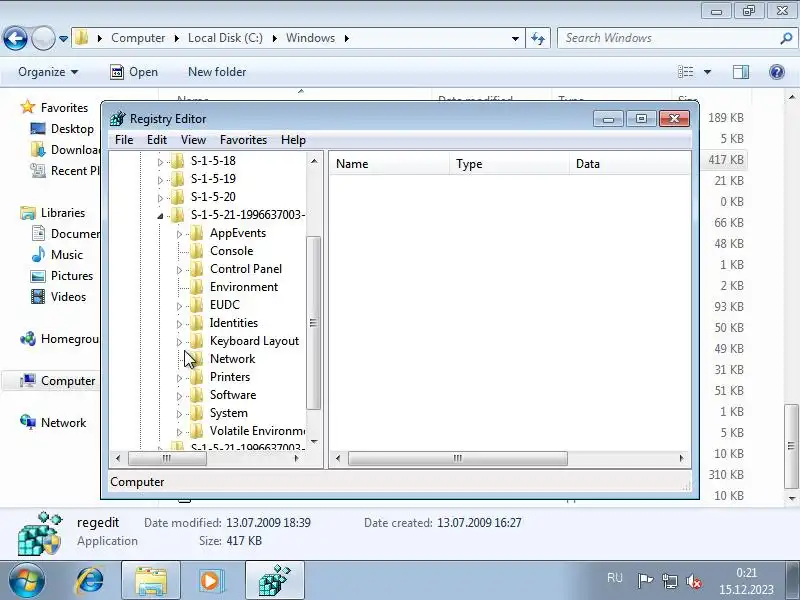Launch Internet Explorer from the taskbar
Screen dimensions: 800x600
[89, 581]
